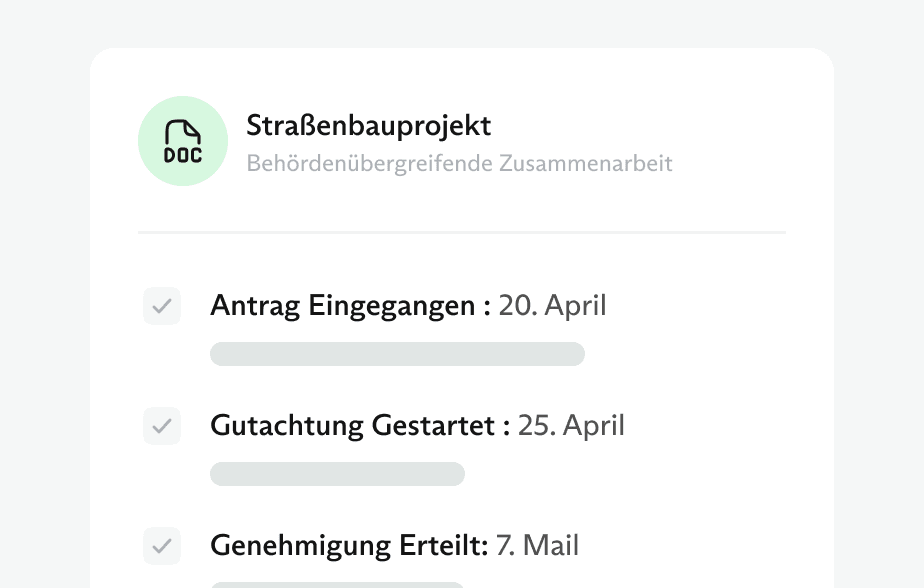Image resolution: width=924 pixels, height=588 pixels.
Task: Click the gray bar under Antrag Eingegangen
Action: point(397,354)
